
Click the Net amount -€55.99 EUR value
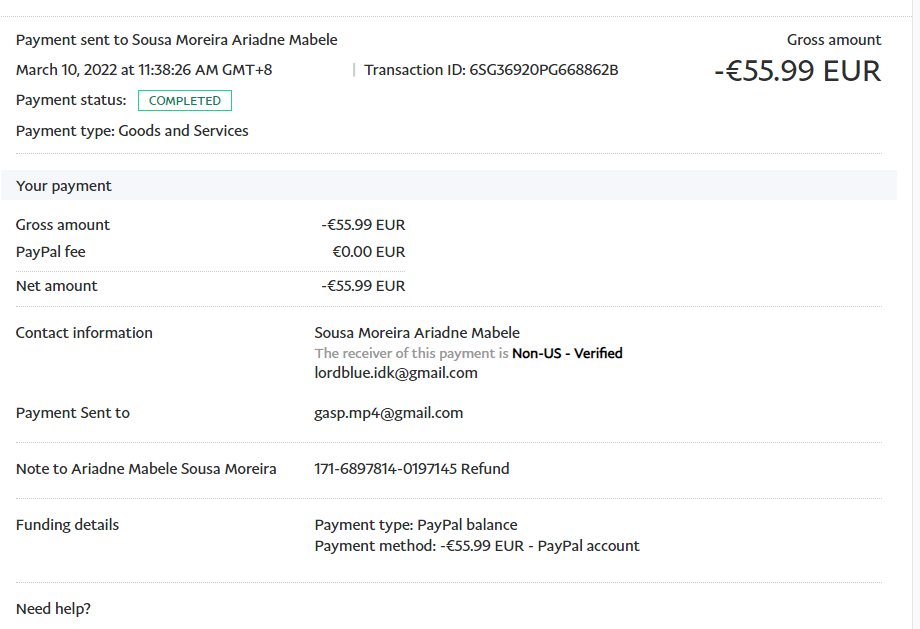click(363, 286)
